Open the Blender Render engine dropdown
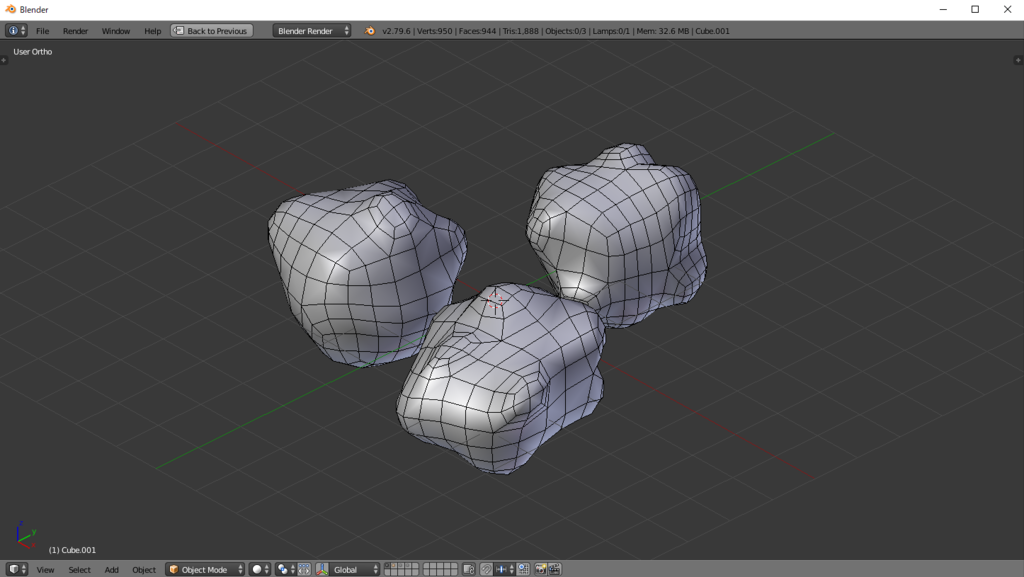This screenshot has width=1024, height=577. [x=312, y=31]
